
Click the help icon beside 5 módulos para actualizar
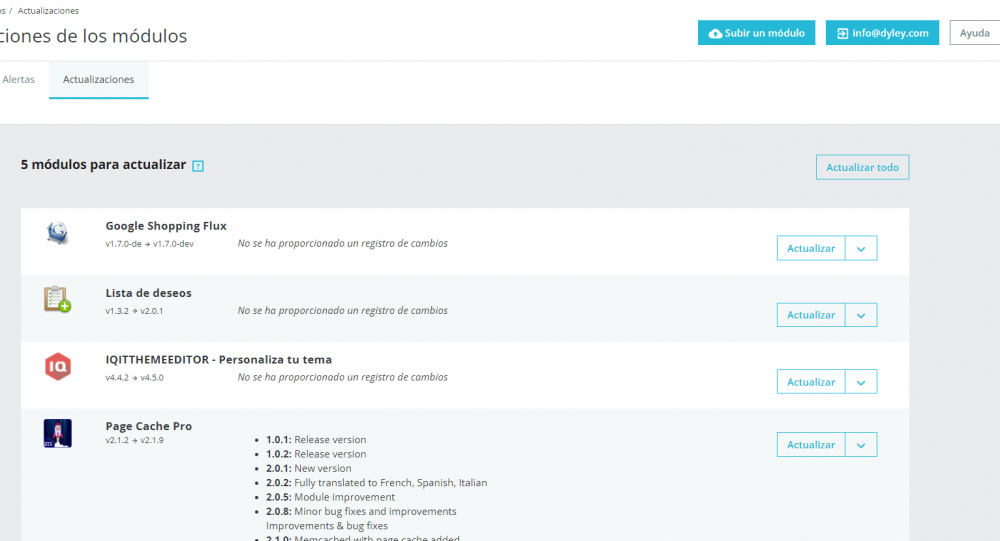(198, 166)
